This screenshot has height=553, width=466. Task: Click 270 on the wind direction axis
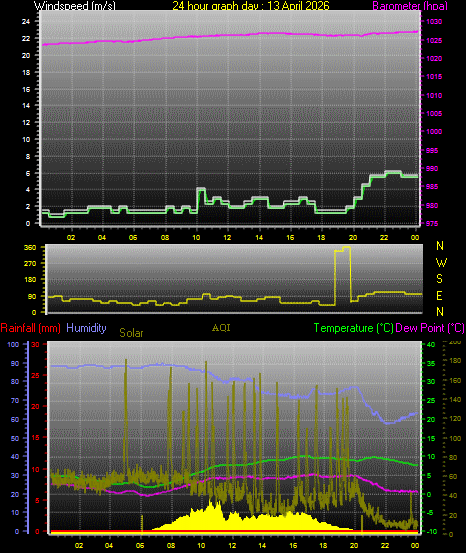(30, 263)
